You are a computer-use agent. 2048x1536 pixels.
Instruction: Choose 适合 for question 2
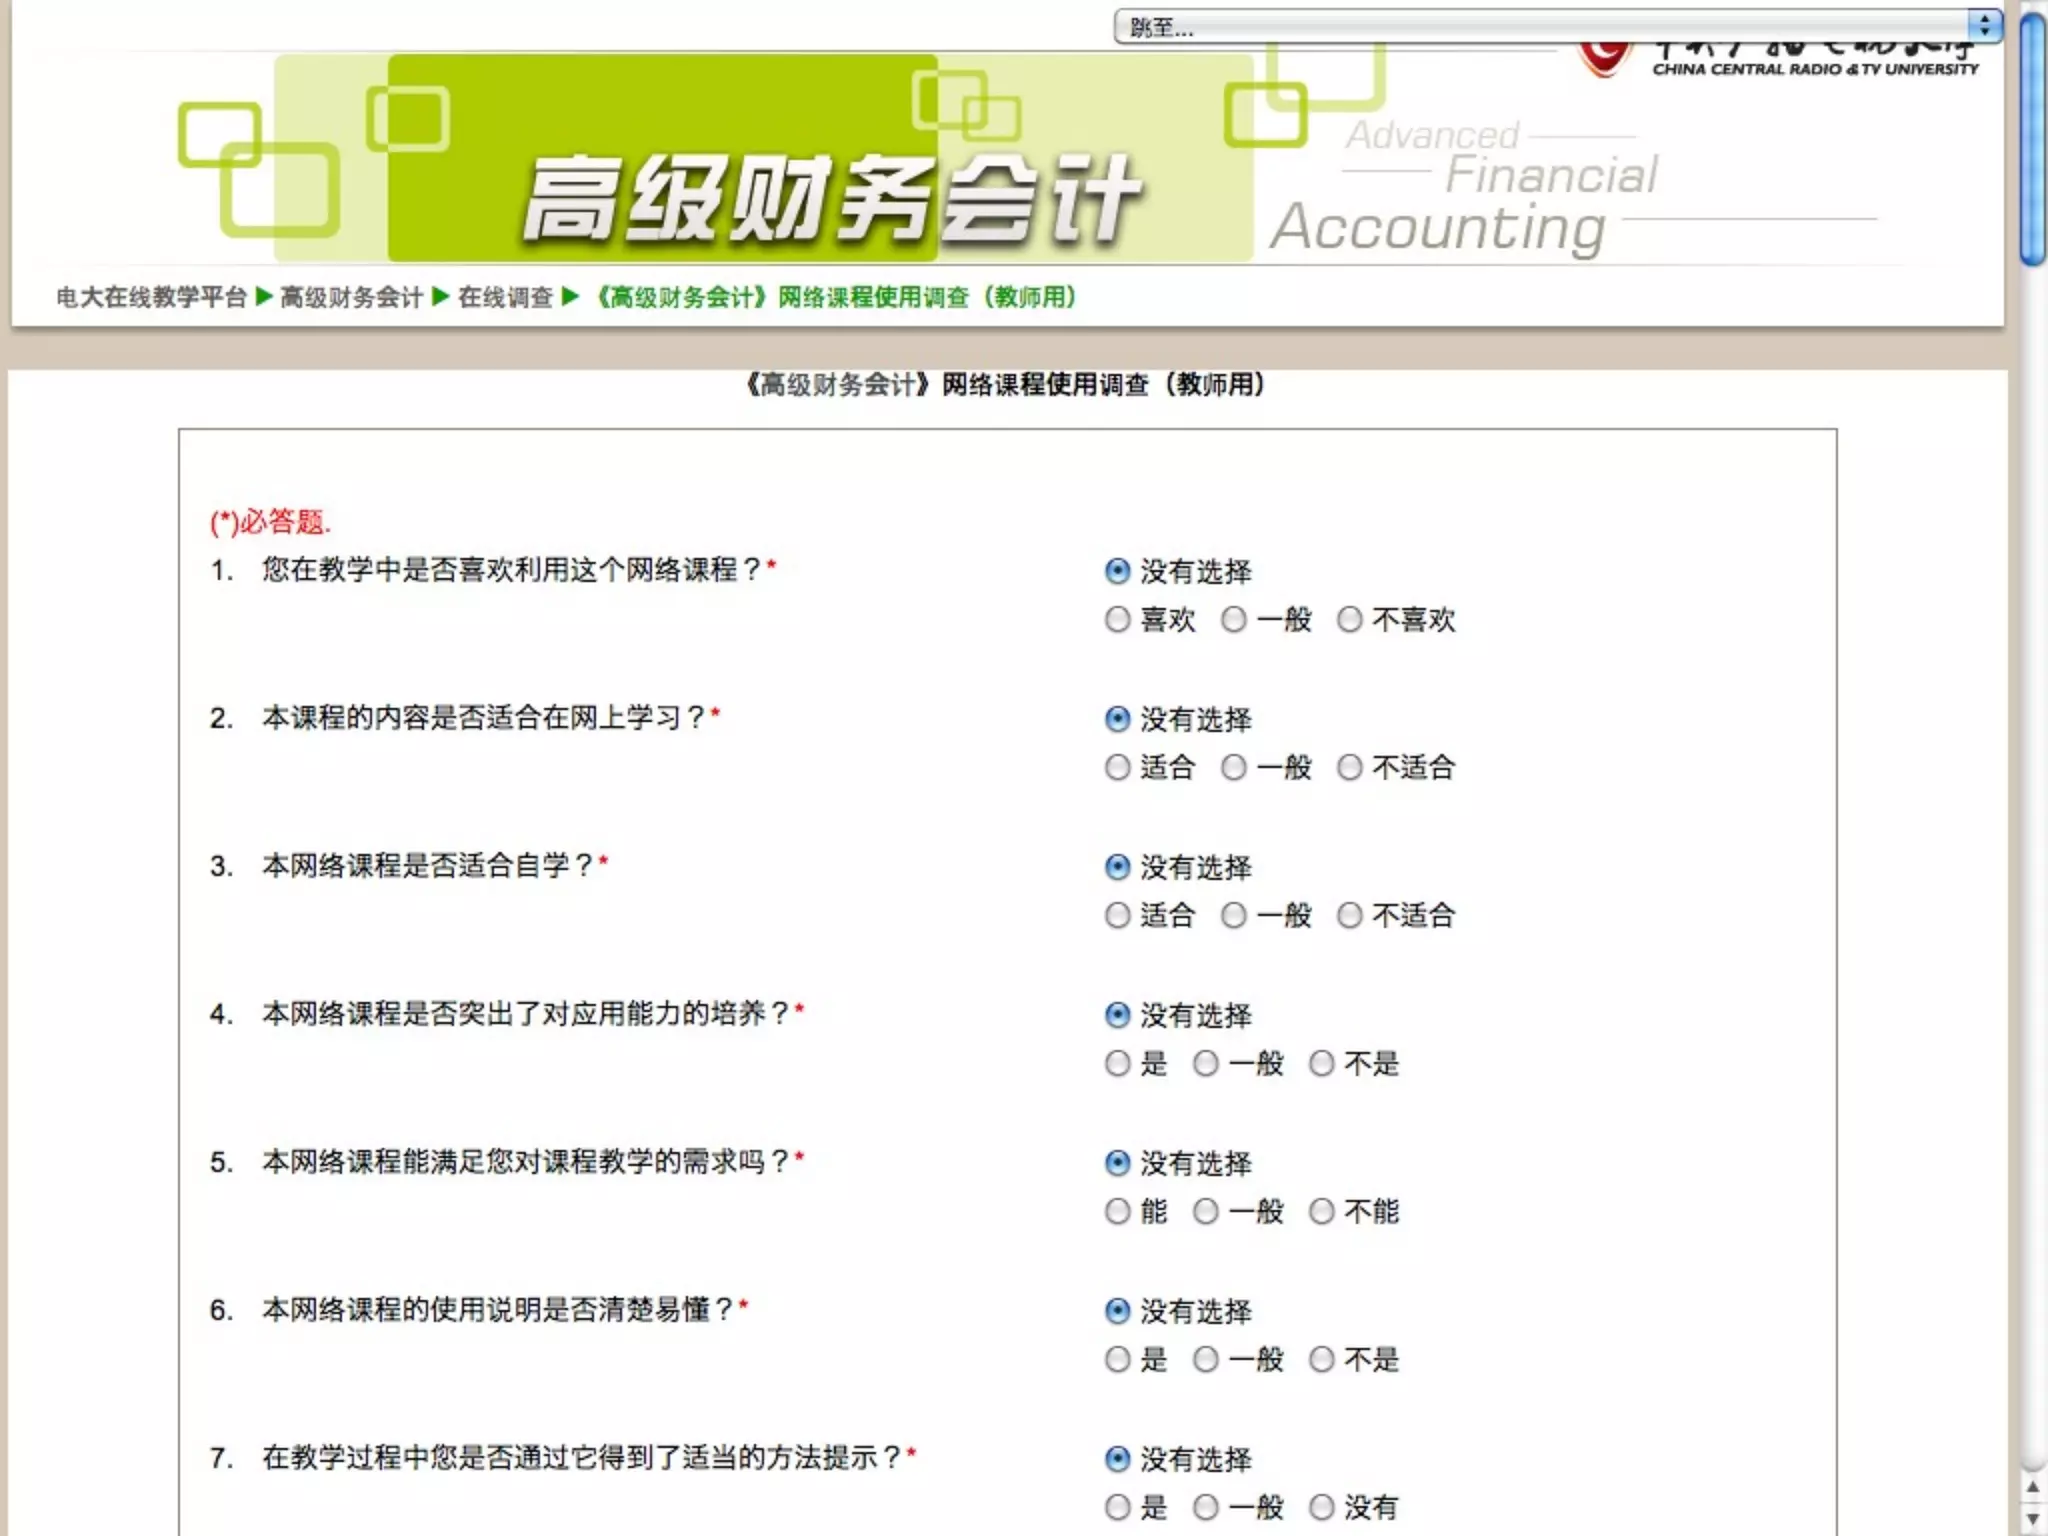(x=1117, y=768)
